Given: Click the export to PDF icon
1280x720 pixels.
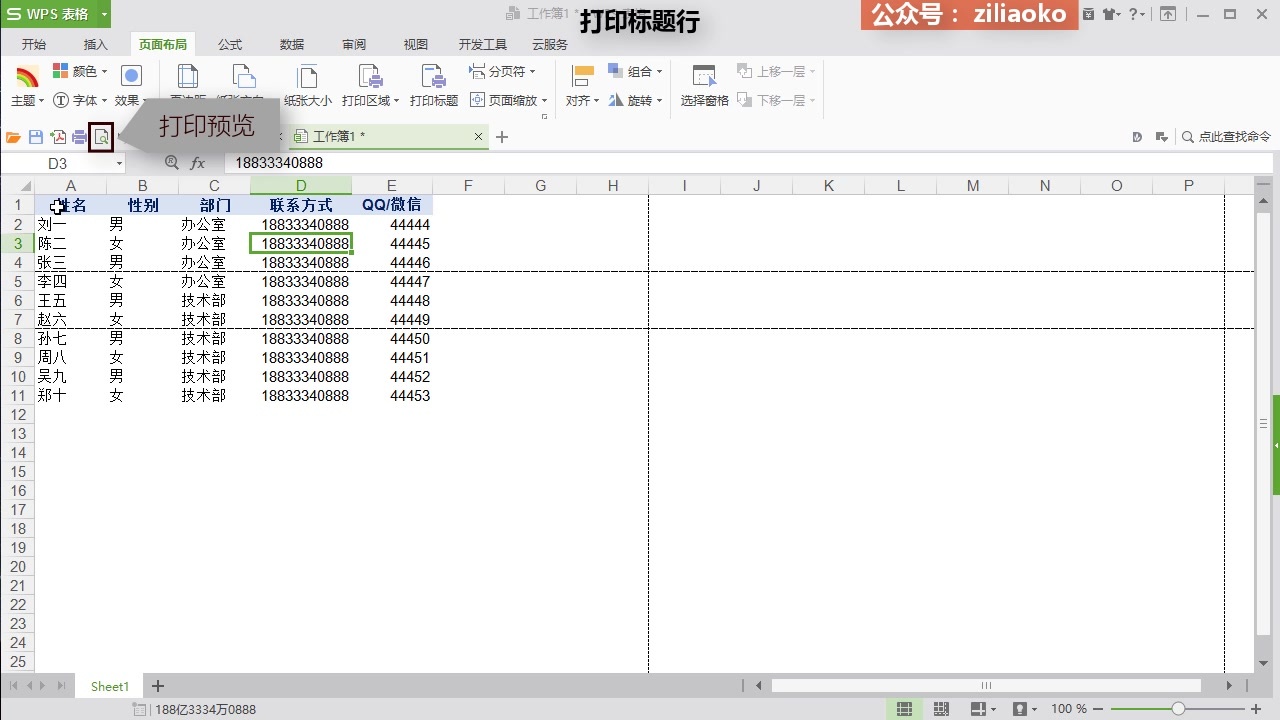Looking at the screenshot, I should click(58, 137).
